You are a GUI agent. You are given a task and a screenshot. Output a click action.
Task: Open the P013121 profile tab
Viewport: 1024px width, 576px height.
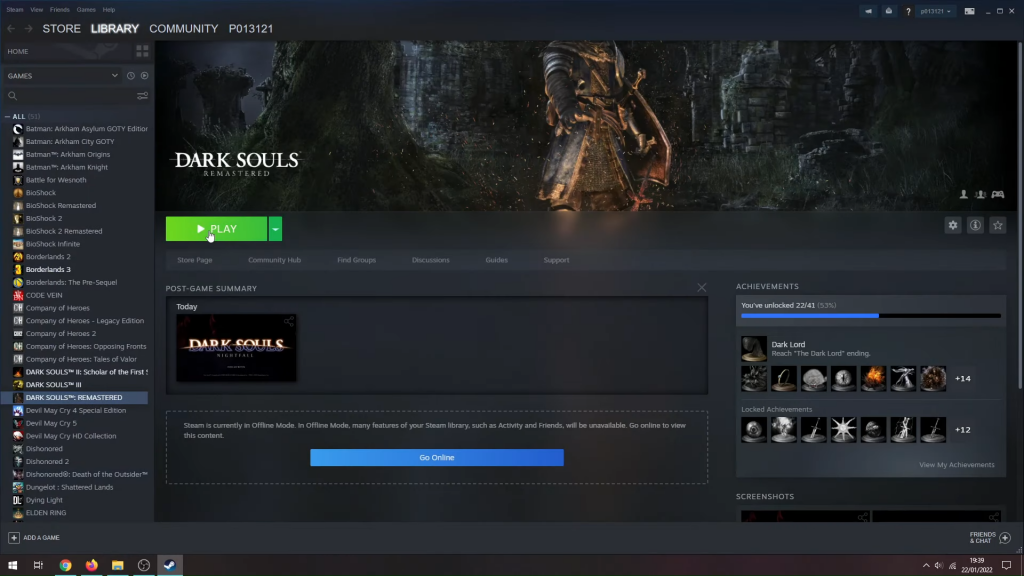tap(251, 29)
